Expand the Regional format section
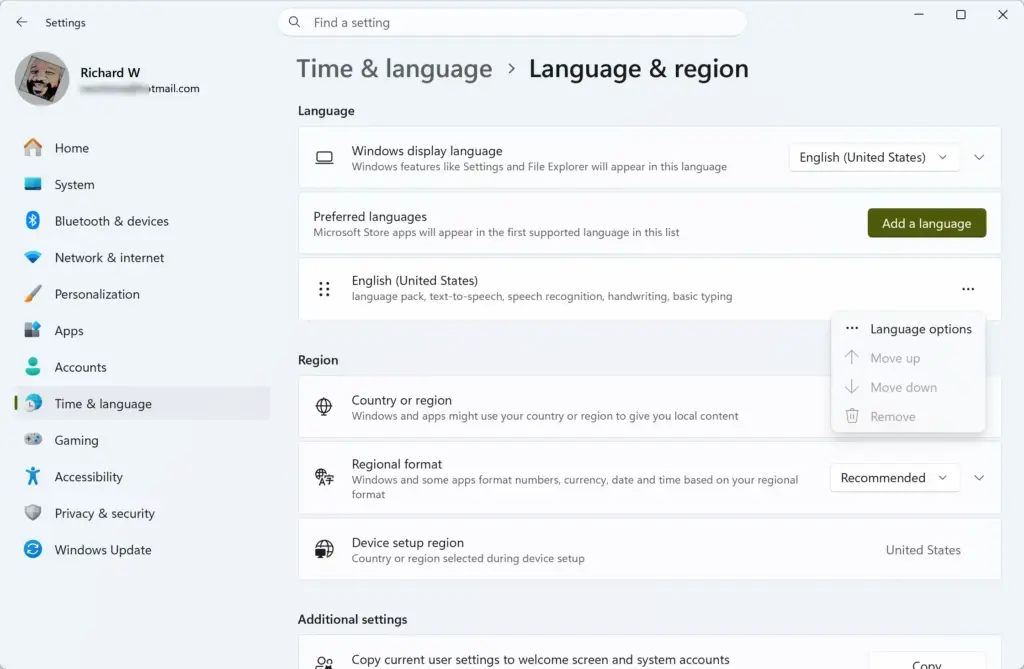The width and height of the screenshot is (1024, 669). [979, 478]
